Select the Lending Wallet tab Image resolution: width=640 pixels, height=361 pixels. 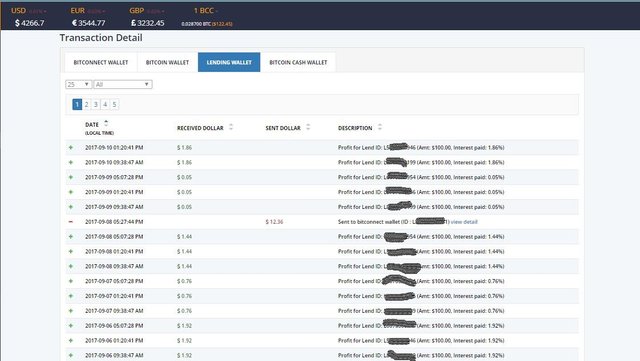(229, 62)
